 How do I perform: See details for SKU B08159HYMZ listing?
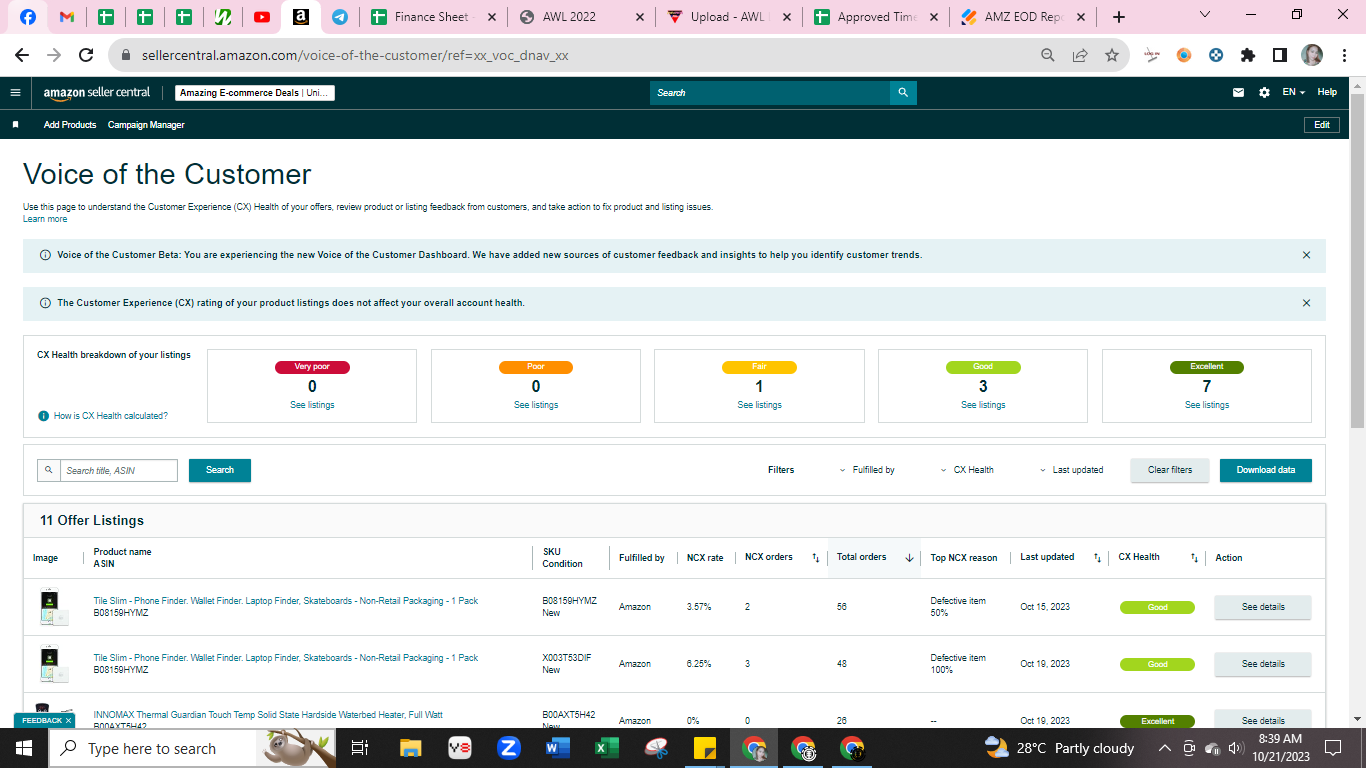pyautogui.click(x=1263, y=607)
